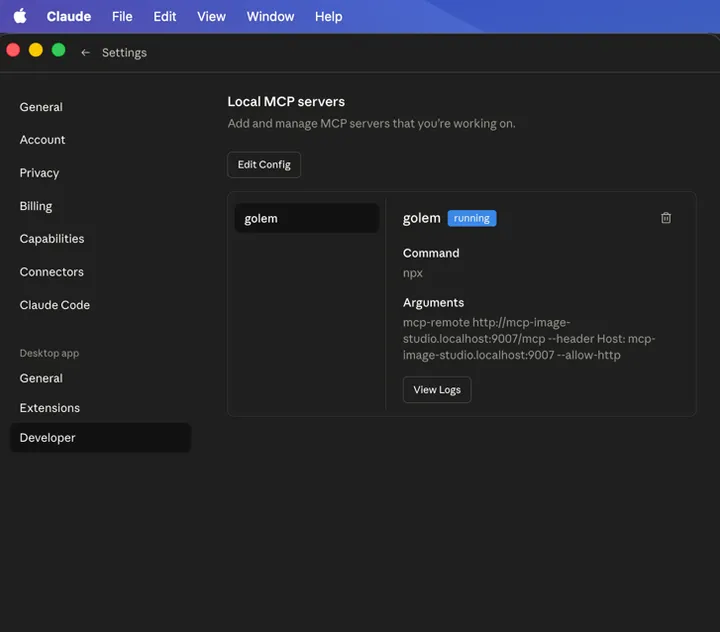Minimize the window with yellow button

click(x=36, y=50)
